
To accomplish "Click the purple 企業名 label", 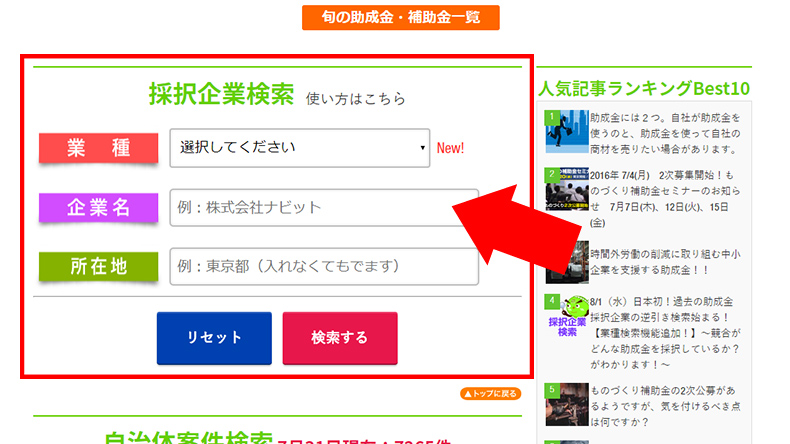I will tap(98, 208).
